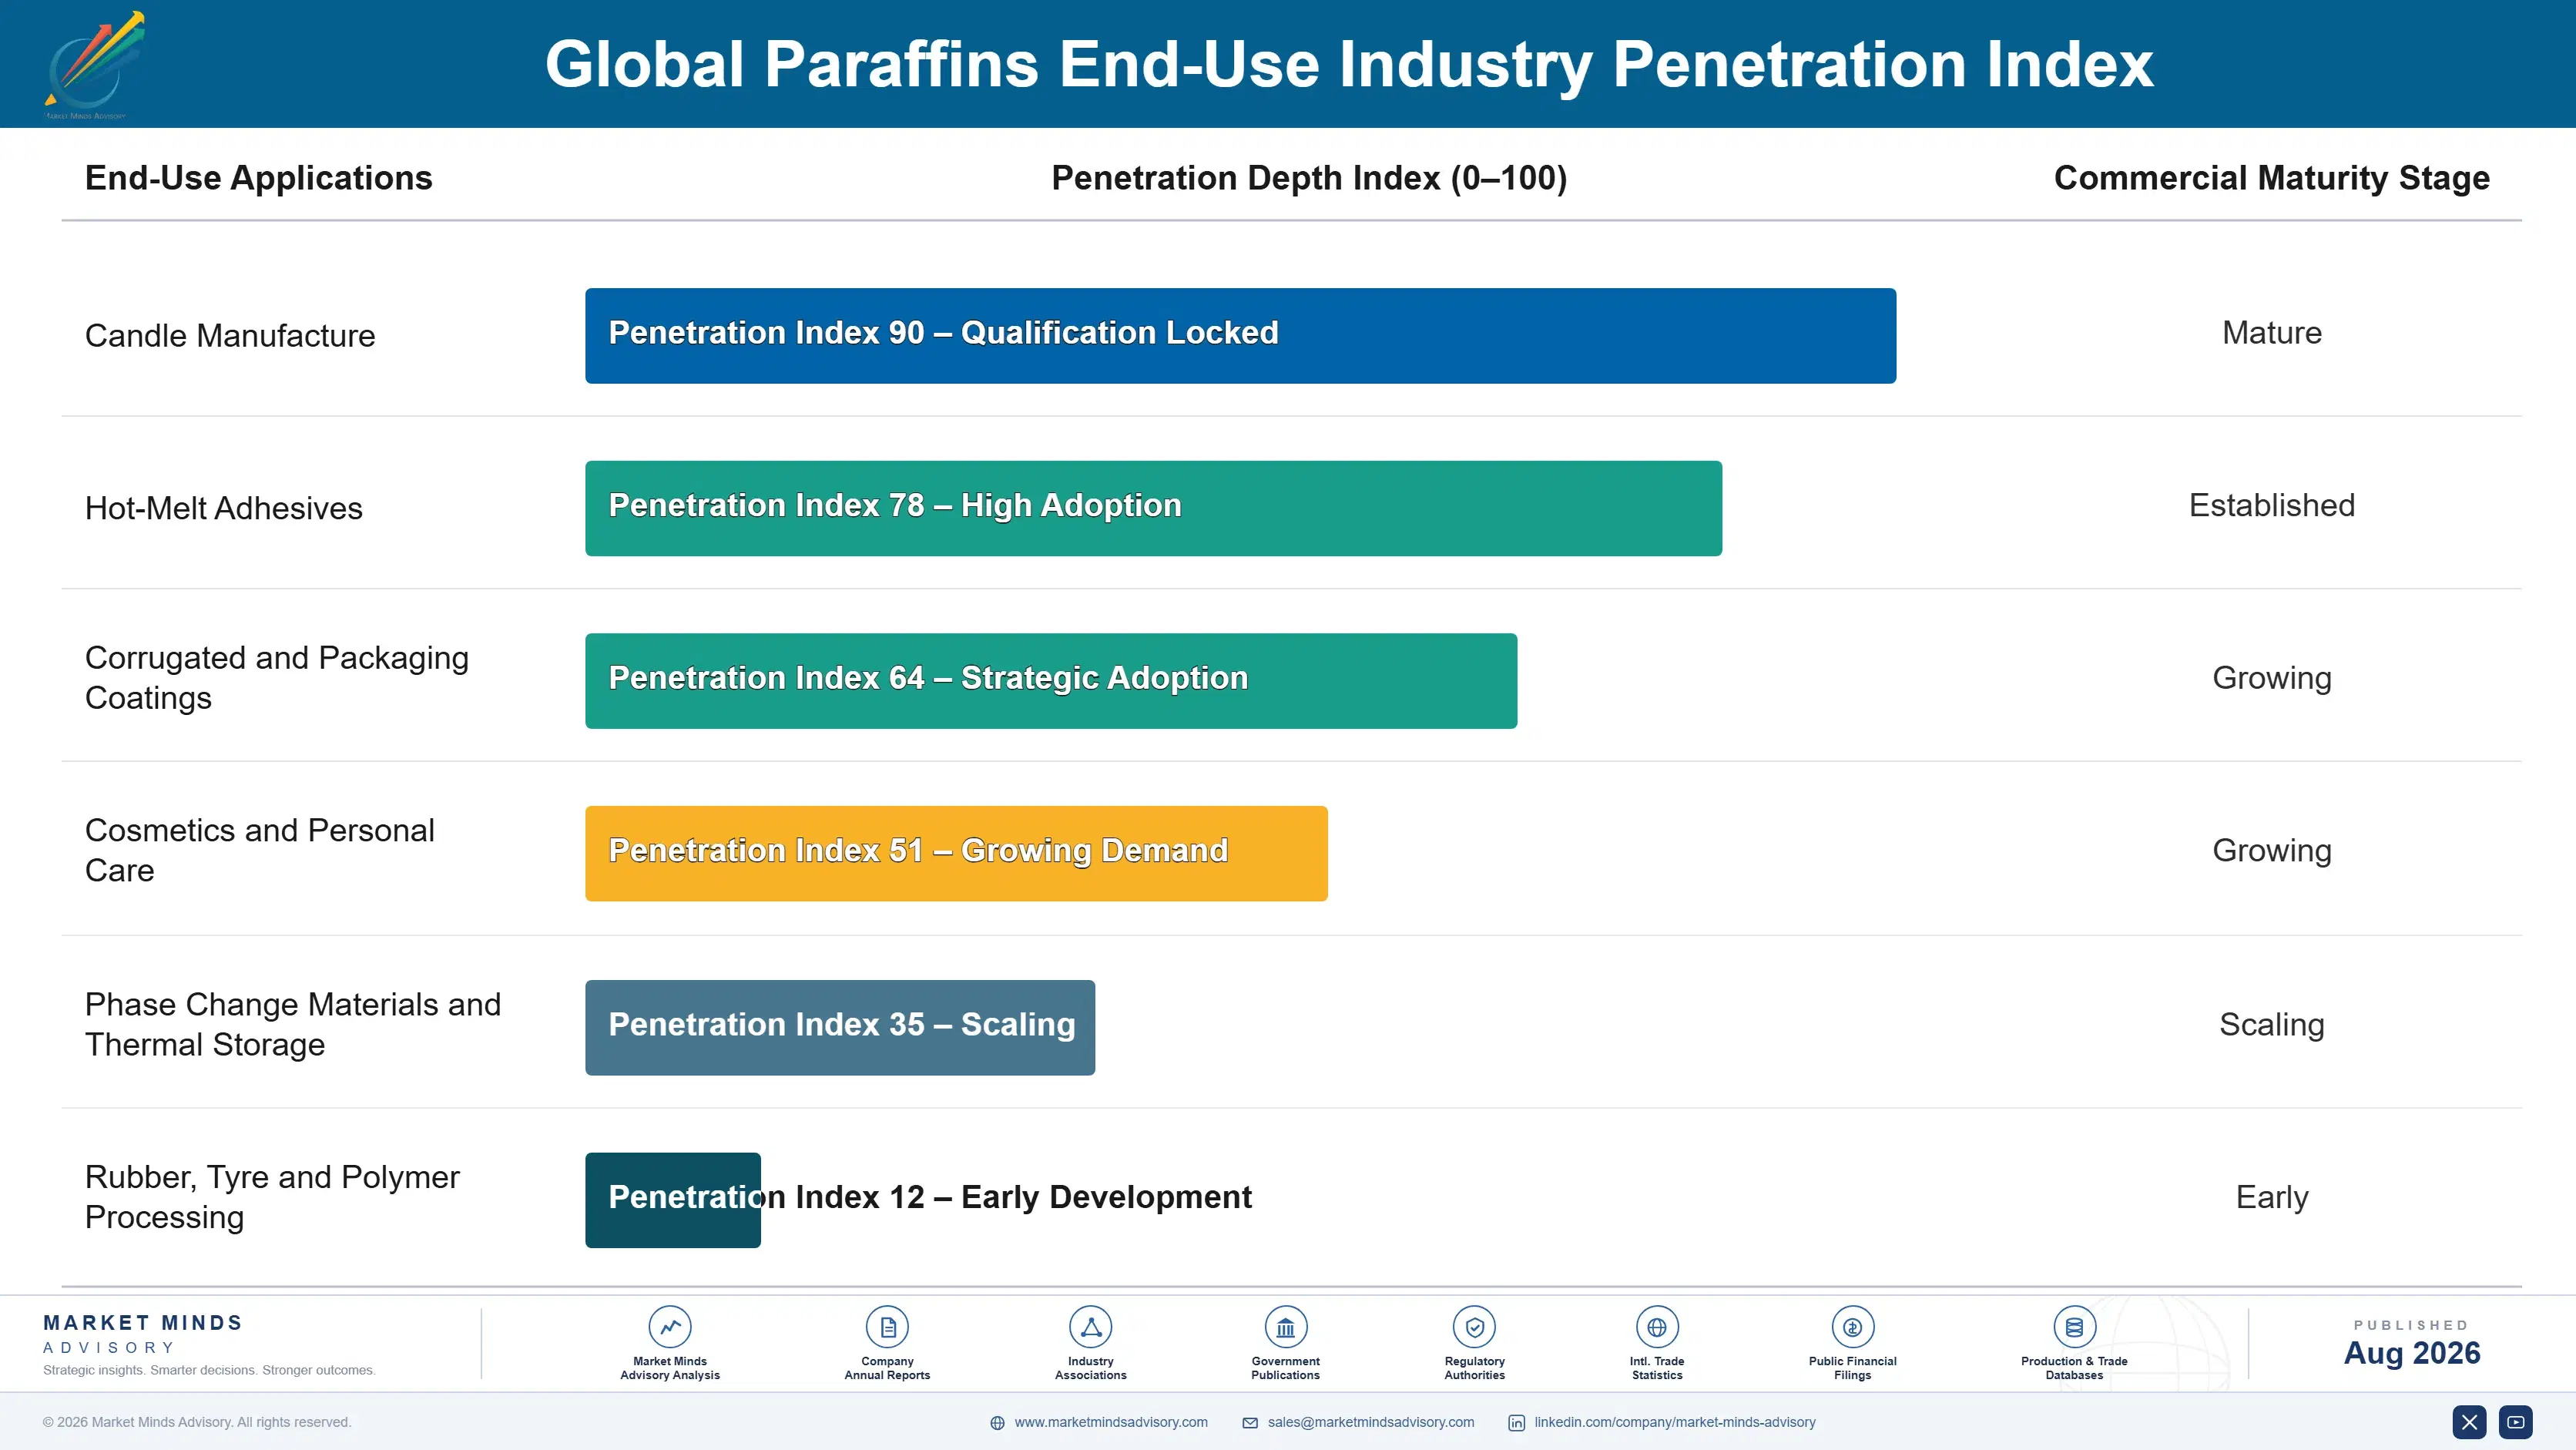Click the Aug 2026 published date
This screenshot has width=2576, height=1450.
tap(2412, 1353)
